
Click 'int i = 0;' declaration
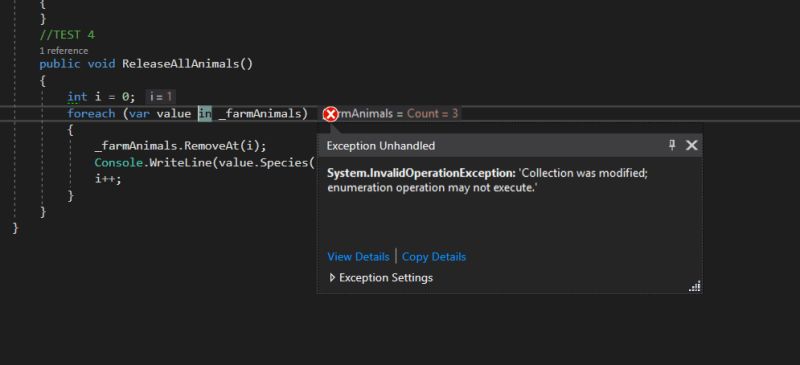pos(102,96)
